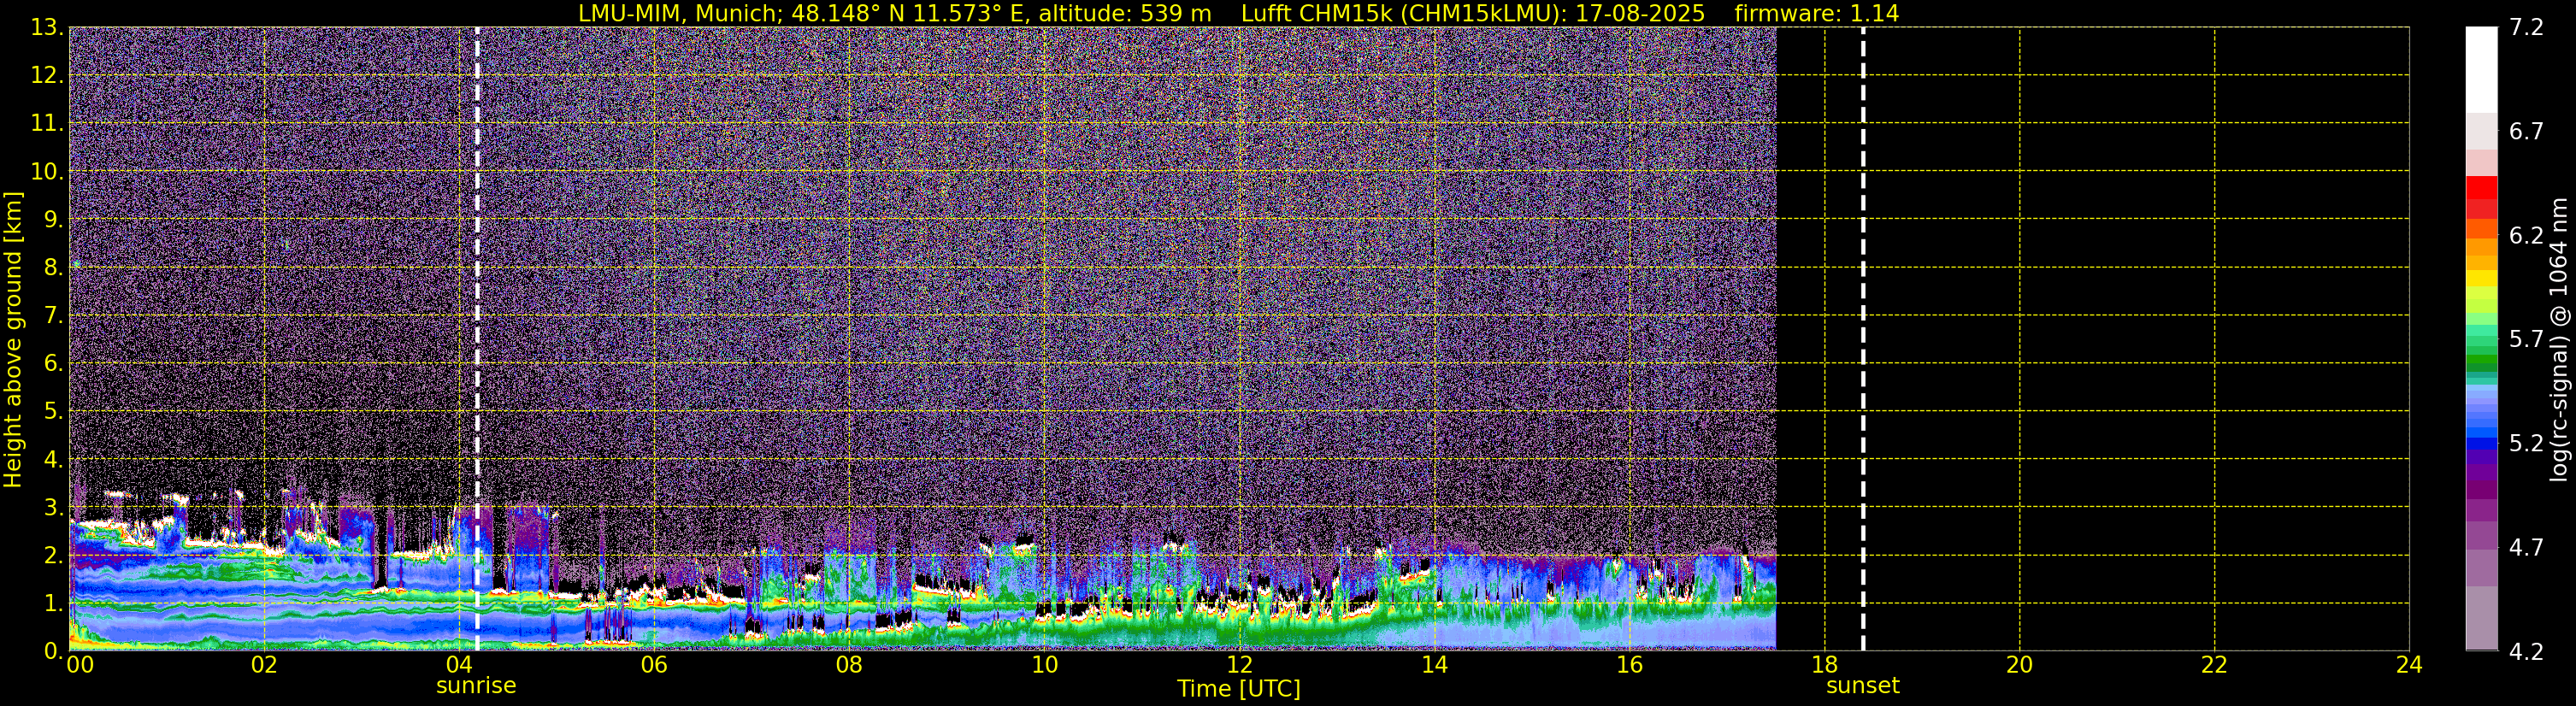Click the time axis tick label 22
This screenshot has width=2576, height=706.
point(2214,665)
